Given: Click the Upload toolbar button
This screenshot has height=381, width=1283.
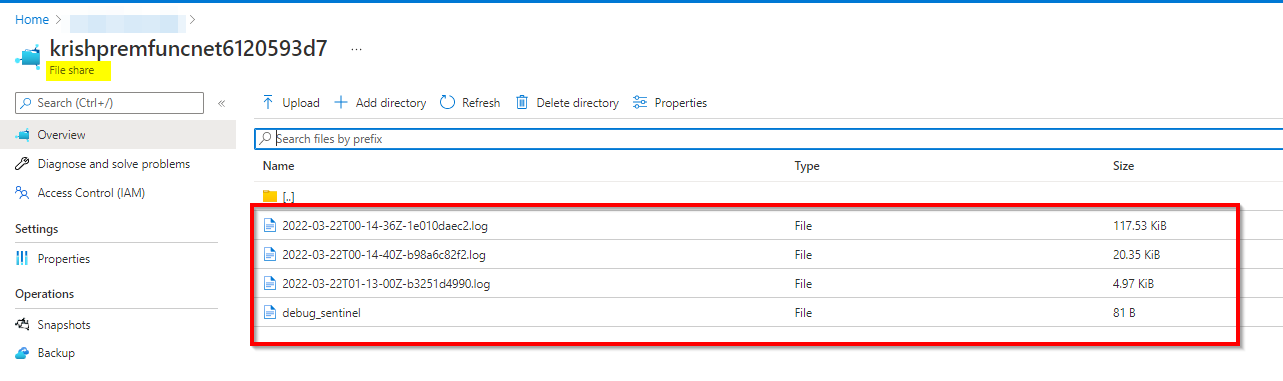Looking at the screenshot, I should coord(290,103).
